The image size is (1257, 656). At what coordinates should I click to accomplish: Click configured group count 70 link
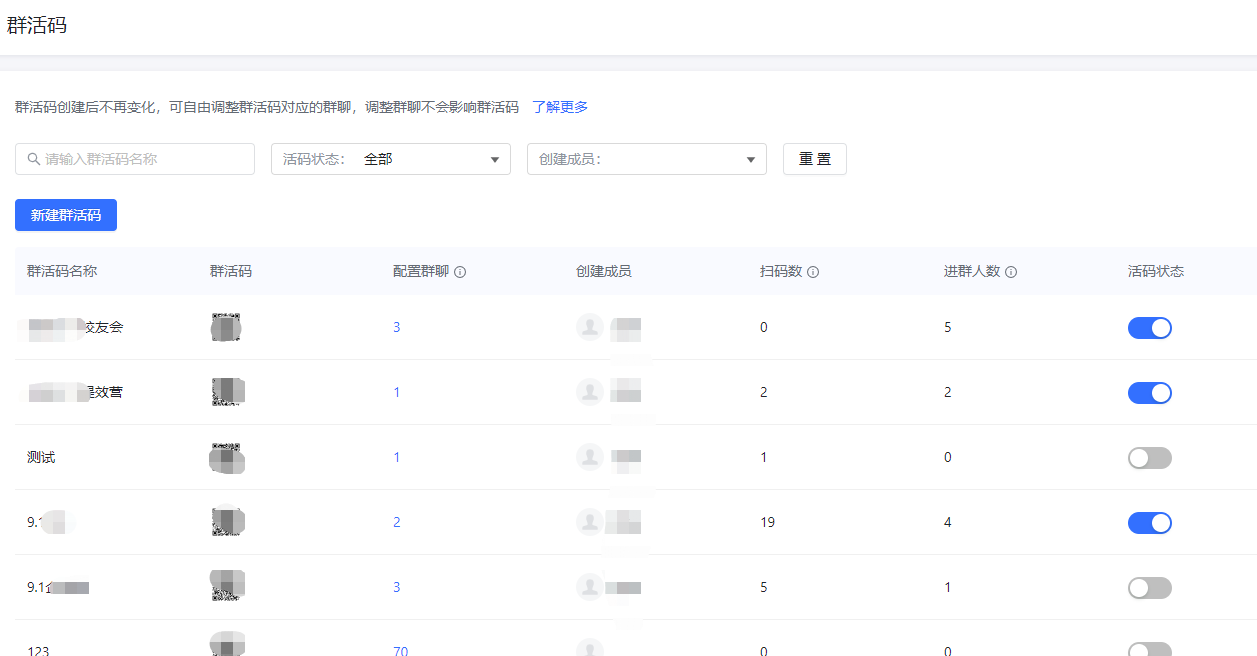pyautogui.click(x=400, y=651)
